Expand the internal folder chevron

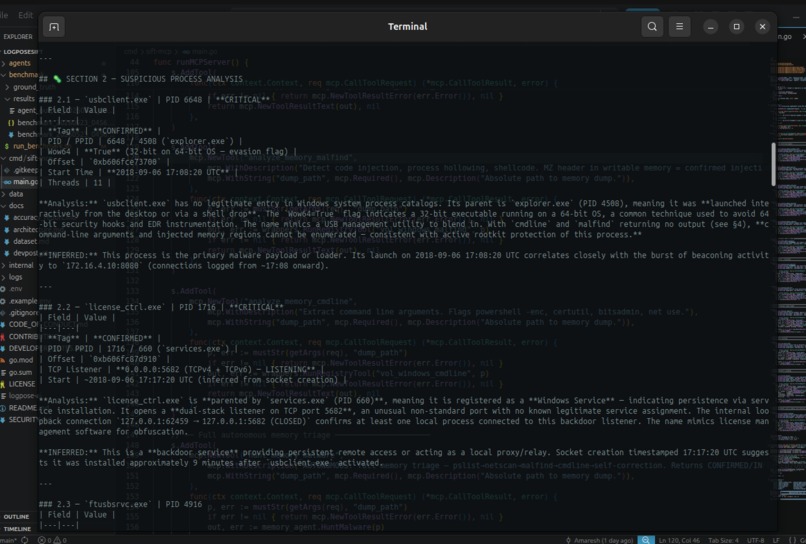(4, 265)
